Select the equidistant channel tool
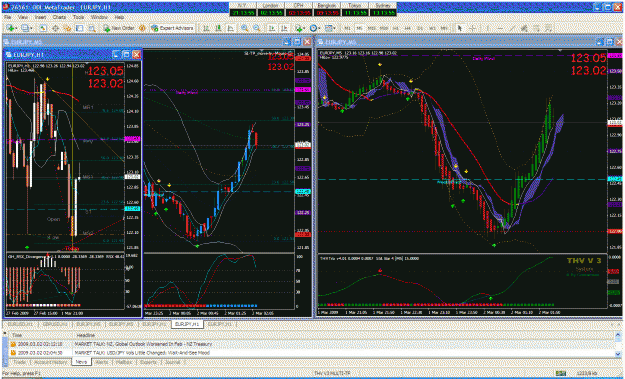625x379 pixels. 525,28
